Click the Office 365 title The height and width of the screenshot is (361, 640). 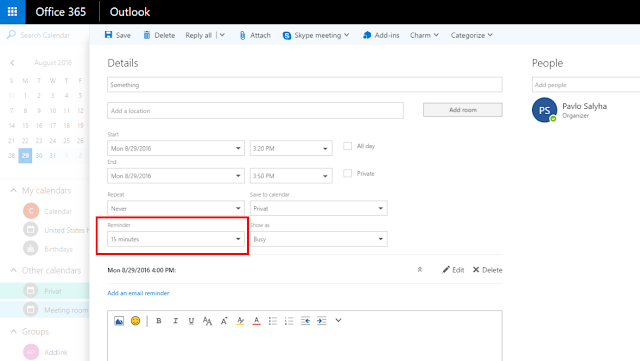[x=60, y=12]
